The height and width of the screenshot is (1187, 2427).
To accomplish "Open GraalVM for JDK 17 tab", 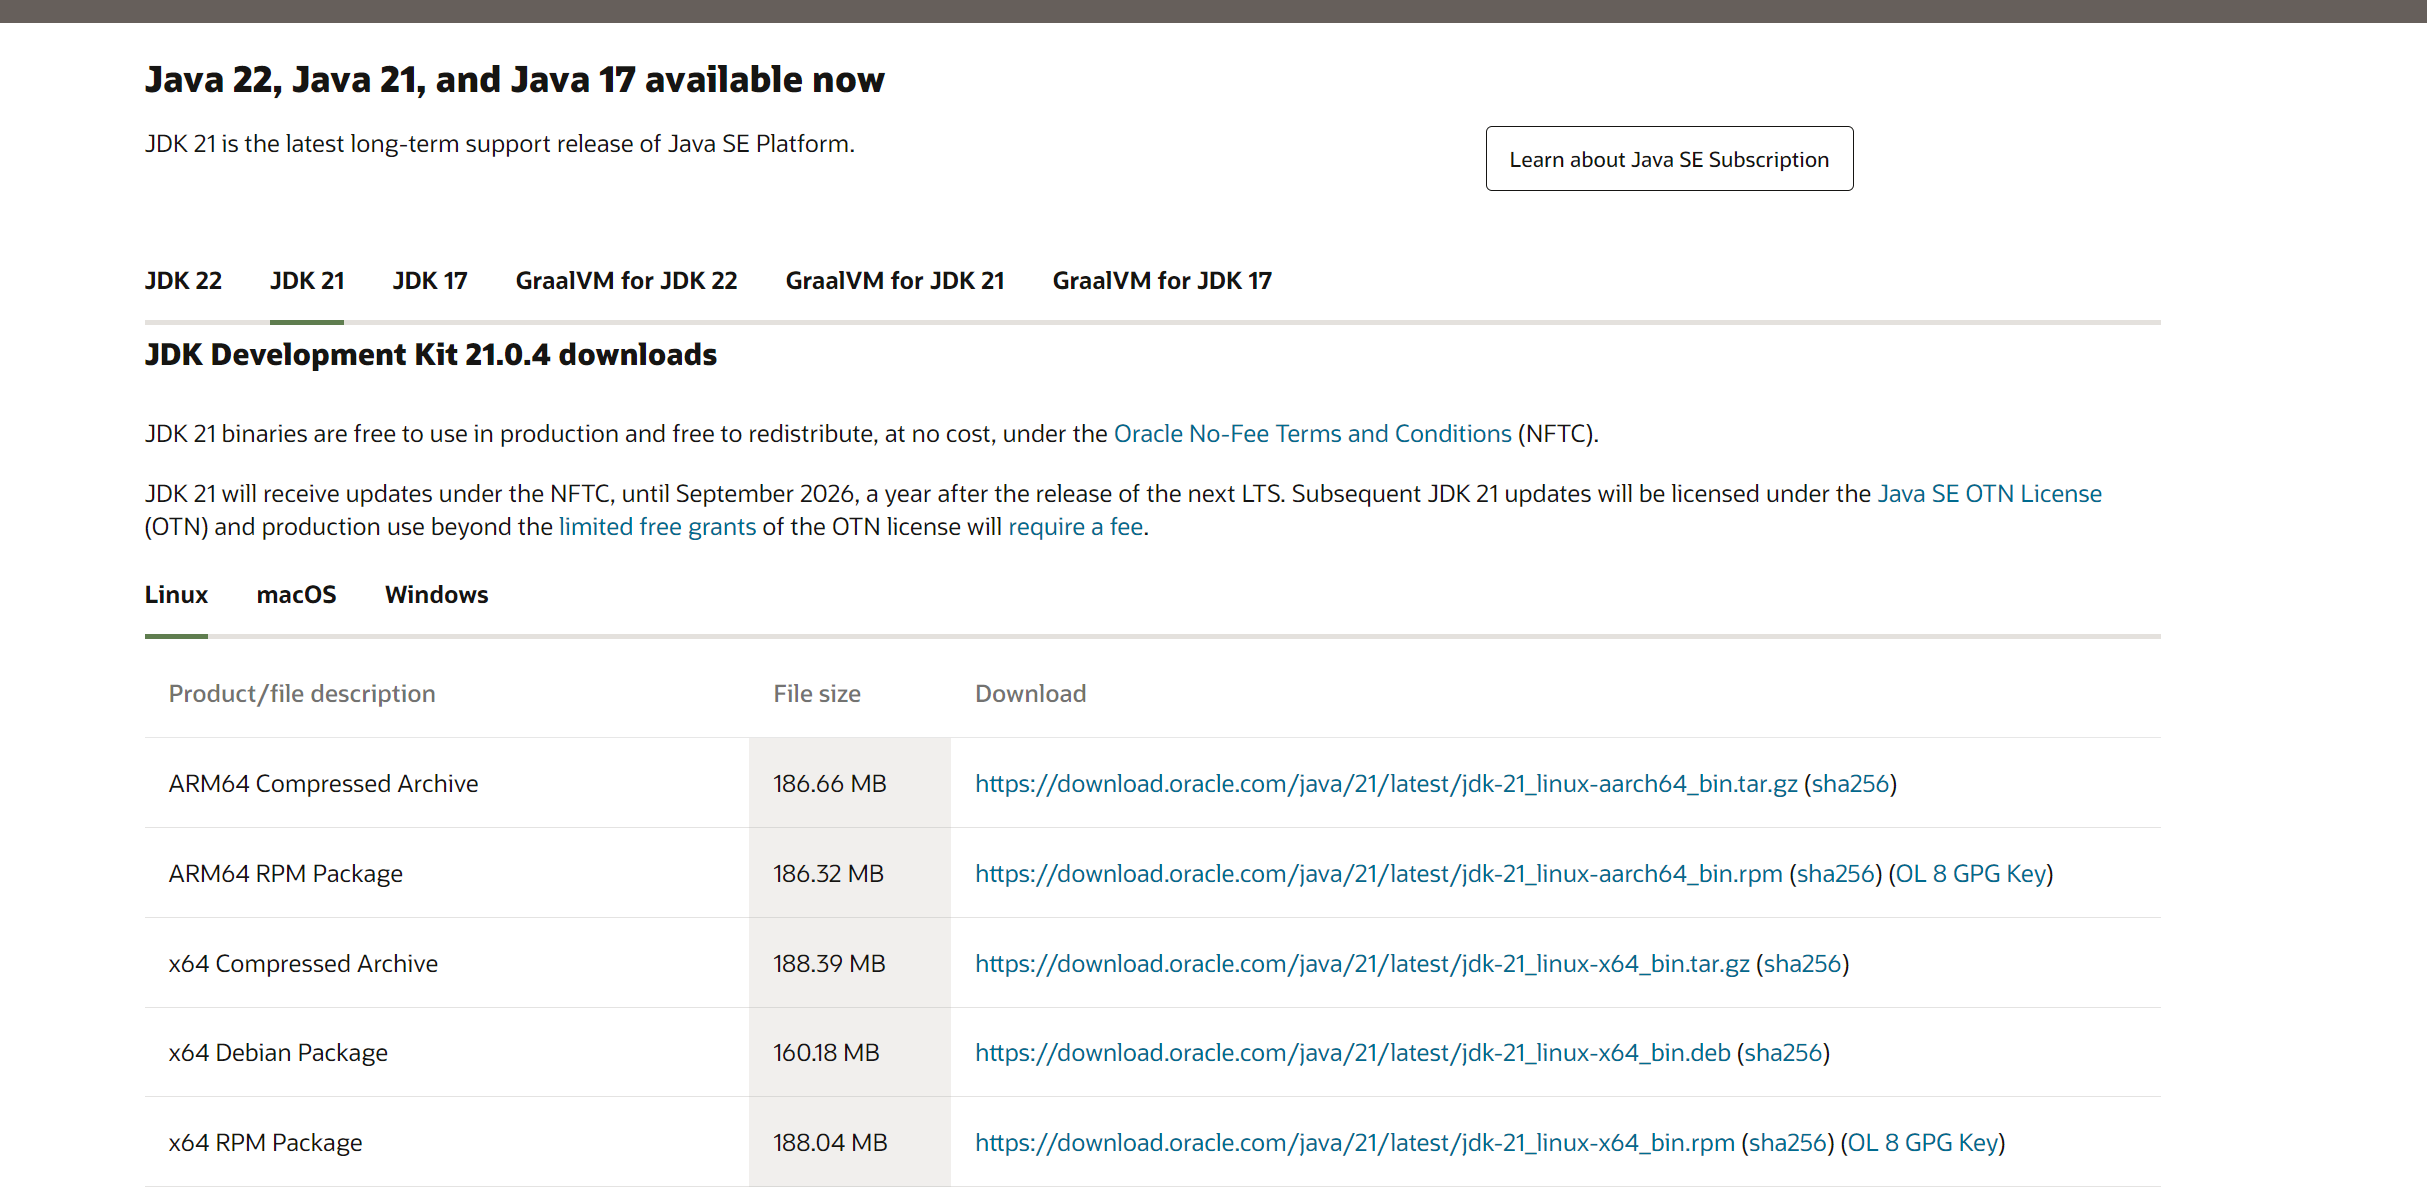I will (x=1161, y=281).
